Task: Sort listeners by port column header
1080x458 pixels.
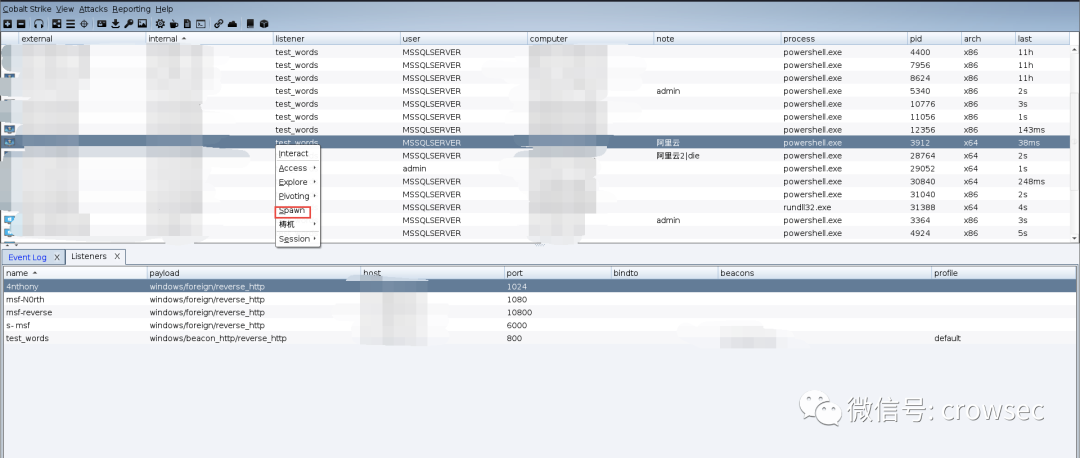Action: pyautogui.click(x=557, y=273)
